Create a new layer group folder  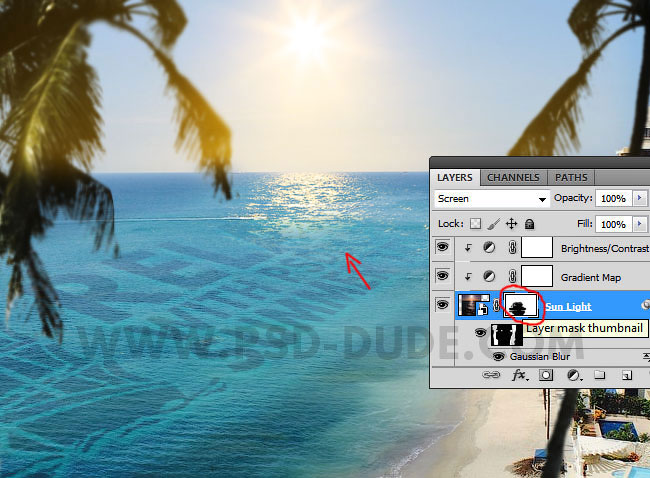(600, 376)
